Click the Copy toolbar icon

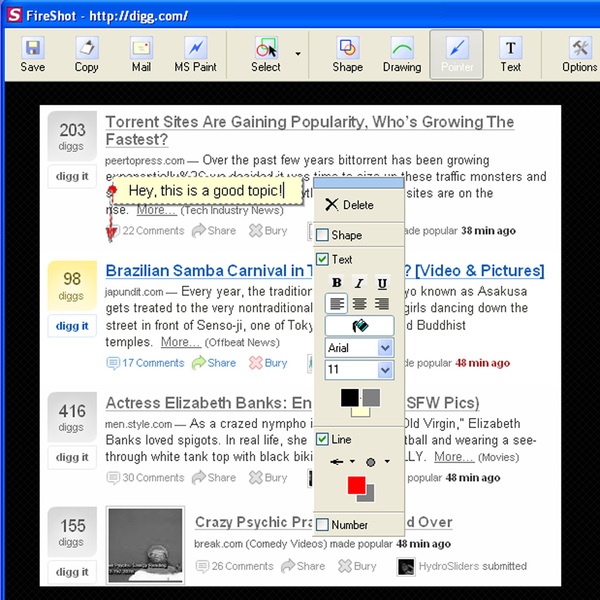click(x=86, y=55)
